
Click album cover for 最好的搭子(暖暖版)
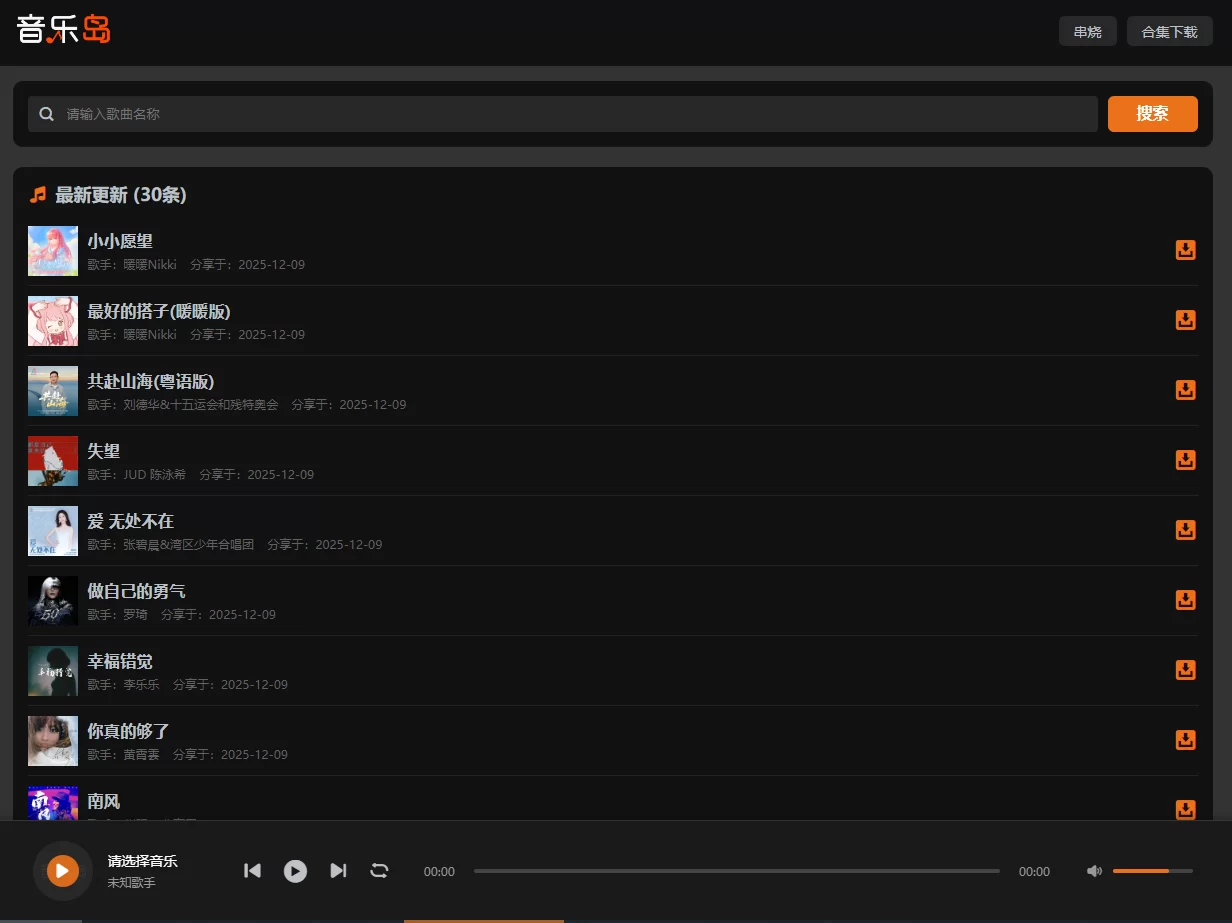(x=53, y=321)
